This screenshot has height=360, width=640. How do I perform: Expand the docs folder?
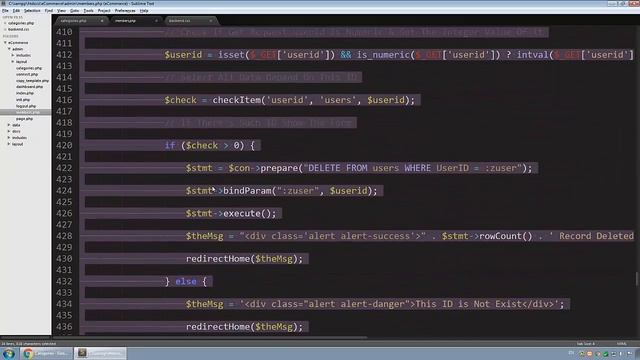(x=9, y=131)
